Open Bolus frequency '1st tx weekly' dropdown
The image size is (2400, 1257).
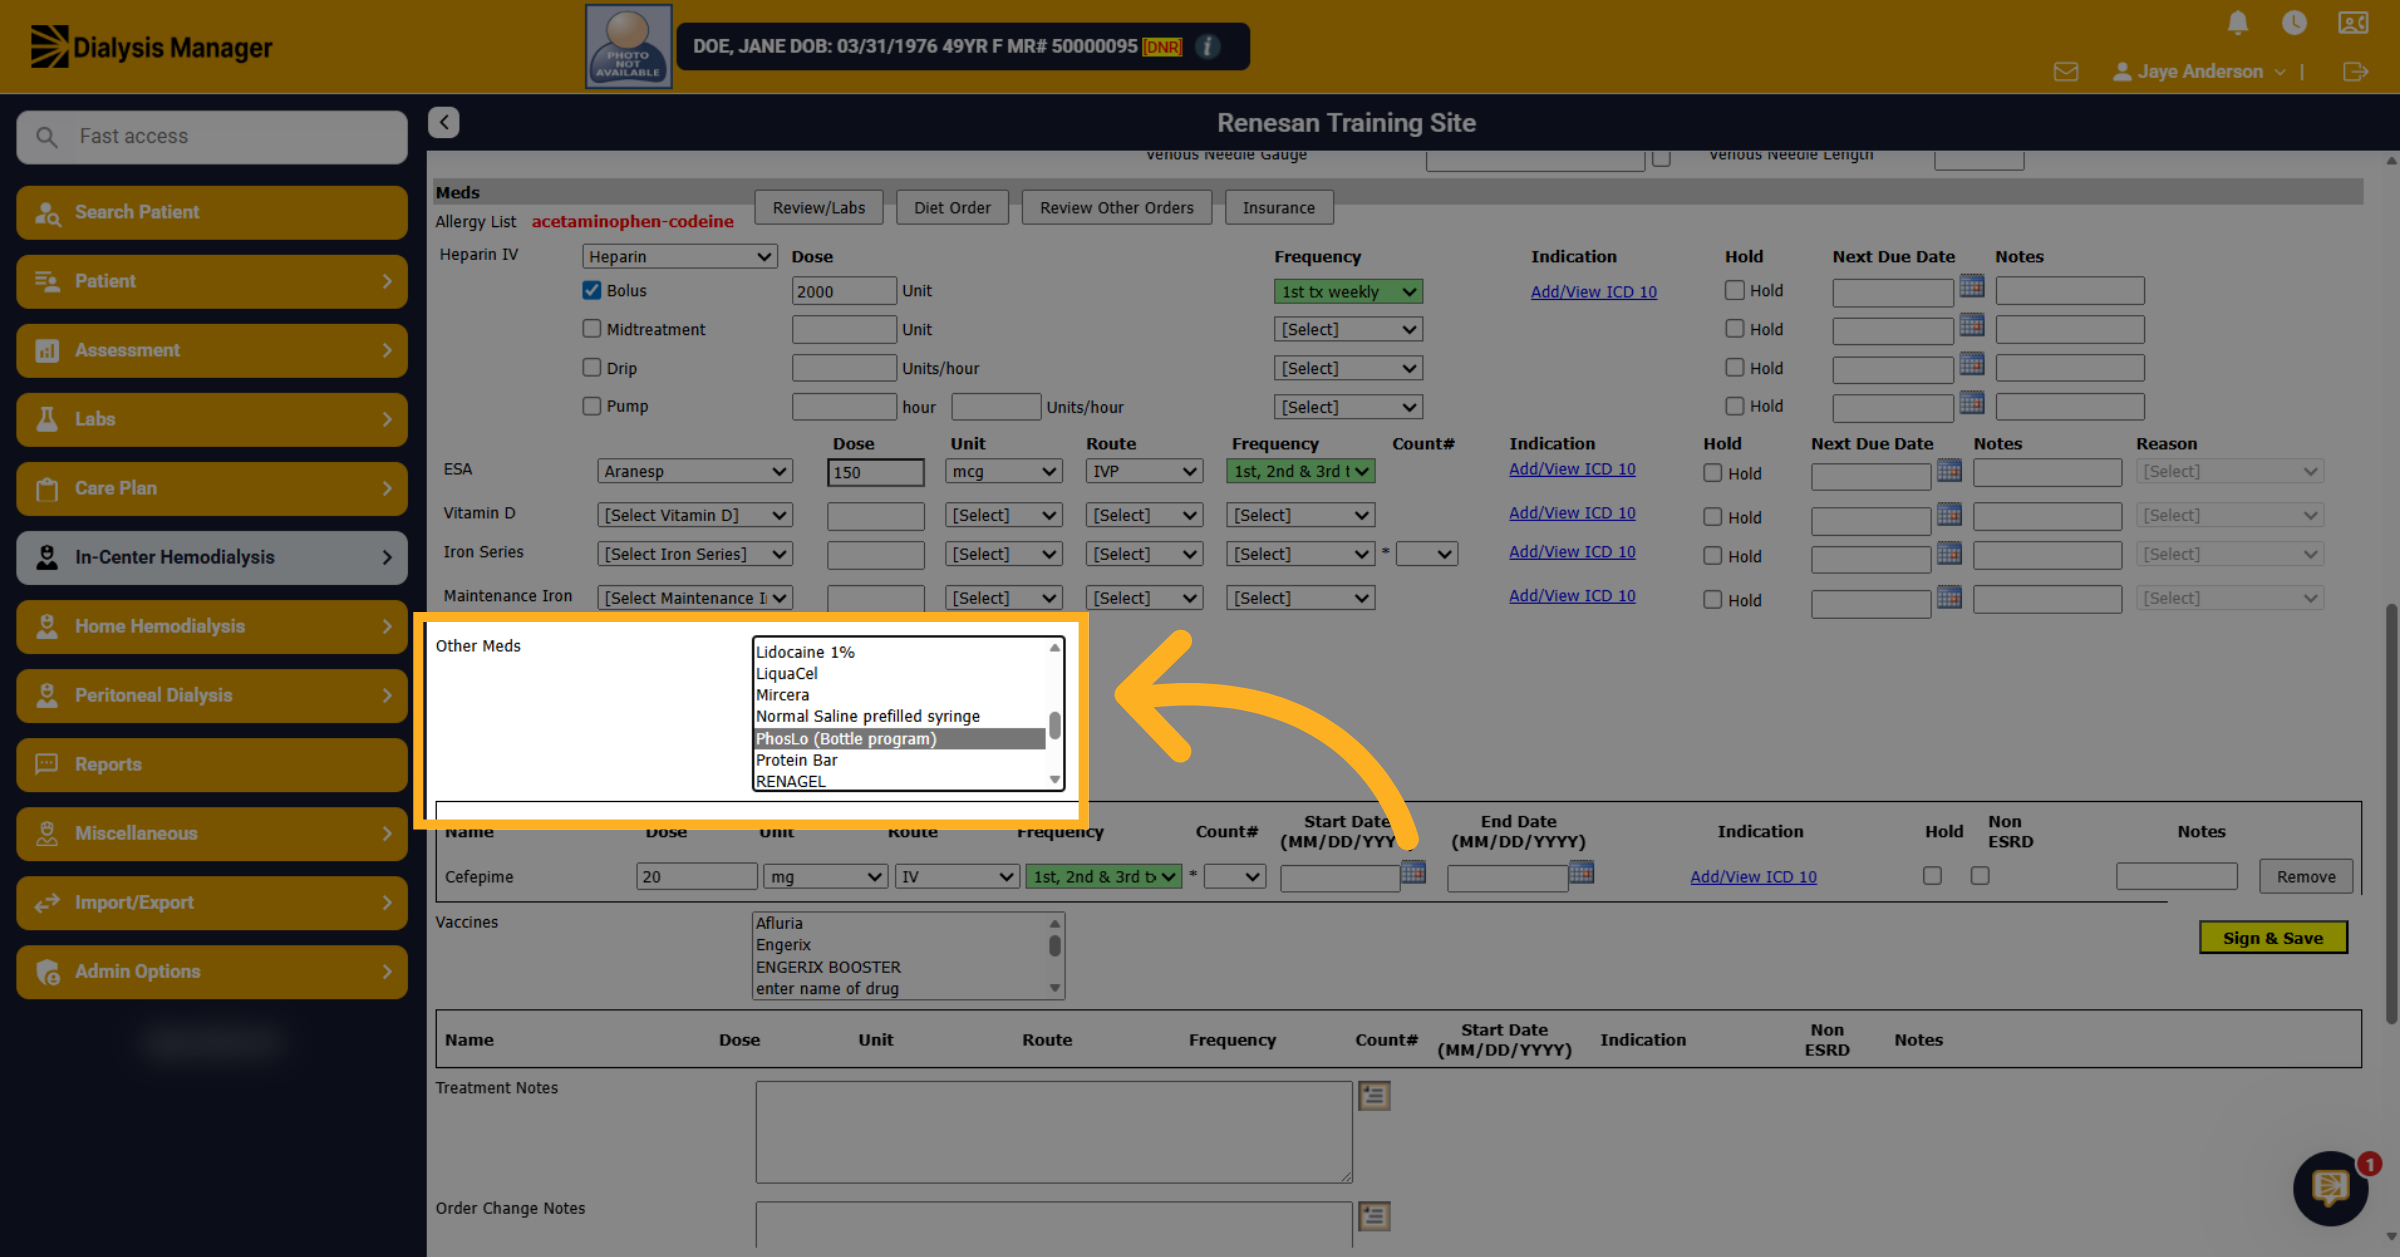pyautogui.click(x=1348, y=291)
